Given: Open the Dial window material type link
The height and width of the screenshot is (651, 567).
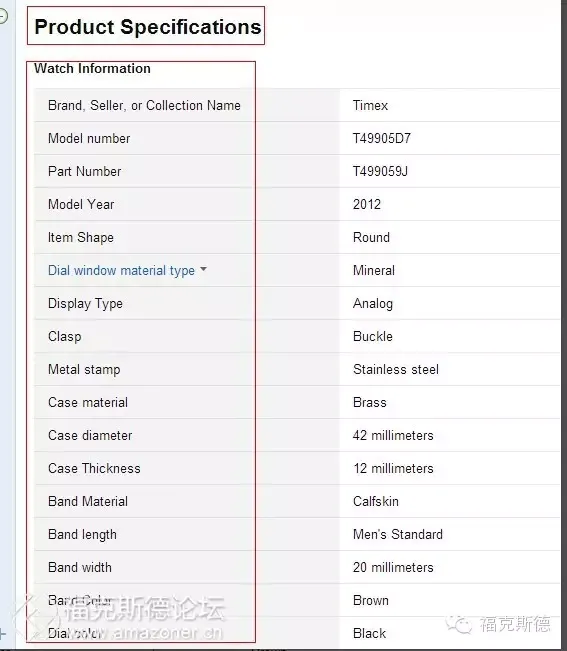Looking at the screenshot, I should coord(121,270).
